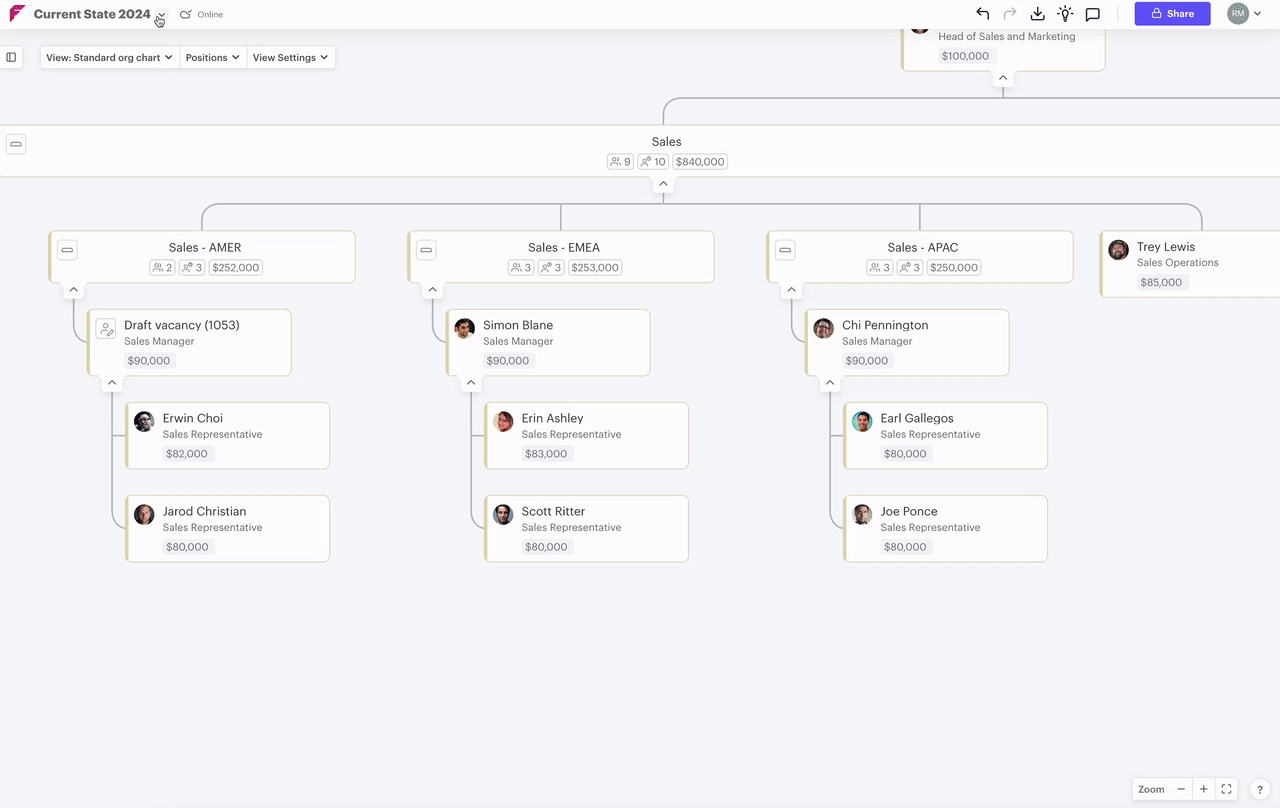
Task: Collapse the Sales - EMEA group box
Action: click(426, 250)
